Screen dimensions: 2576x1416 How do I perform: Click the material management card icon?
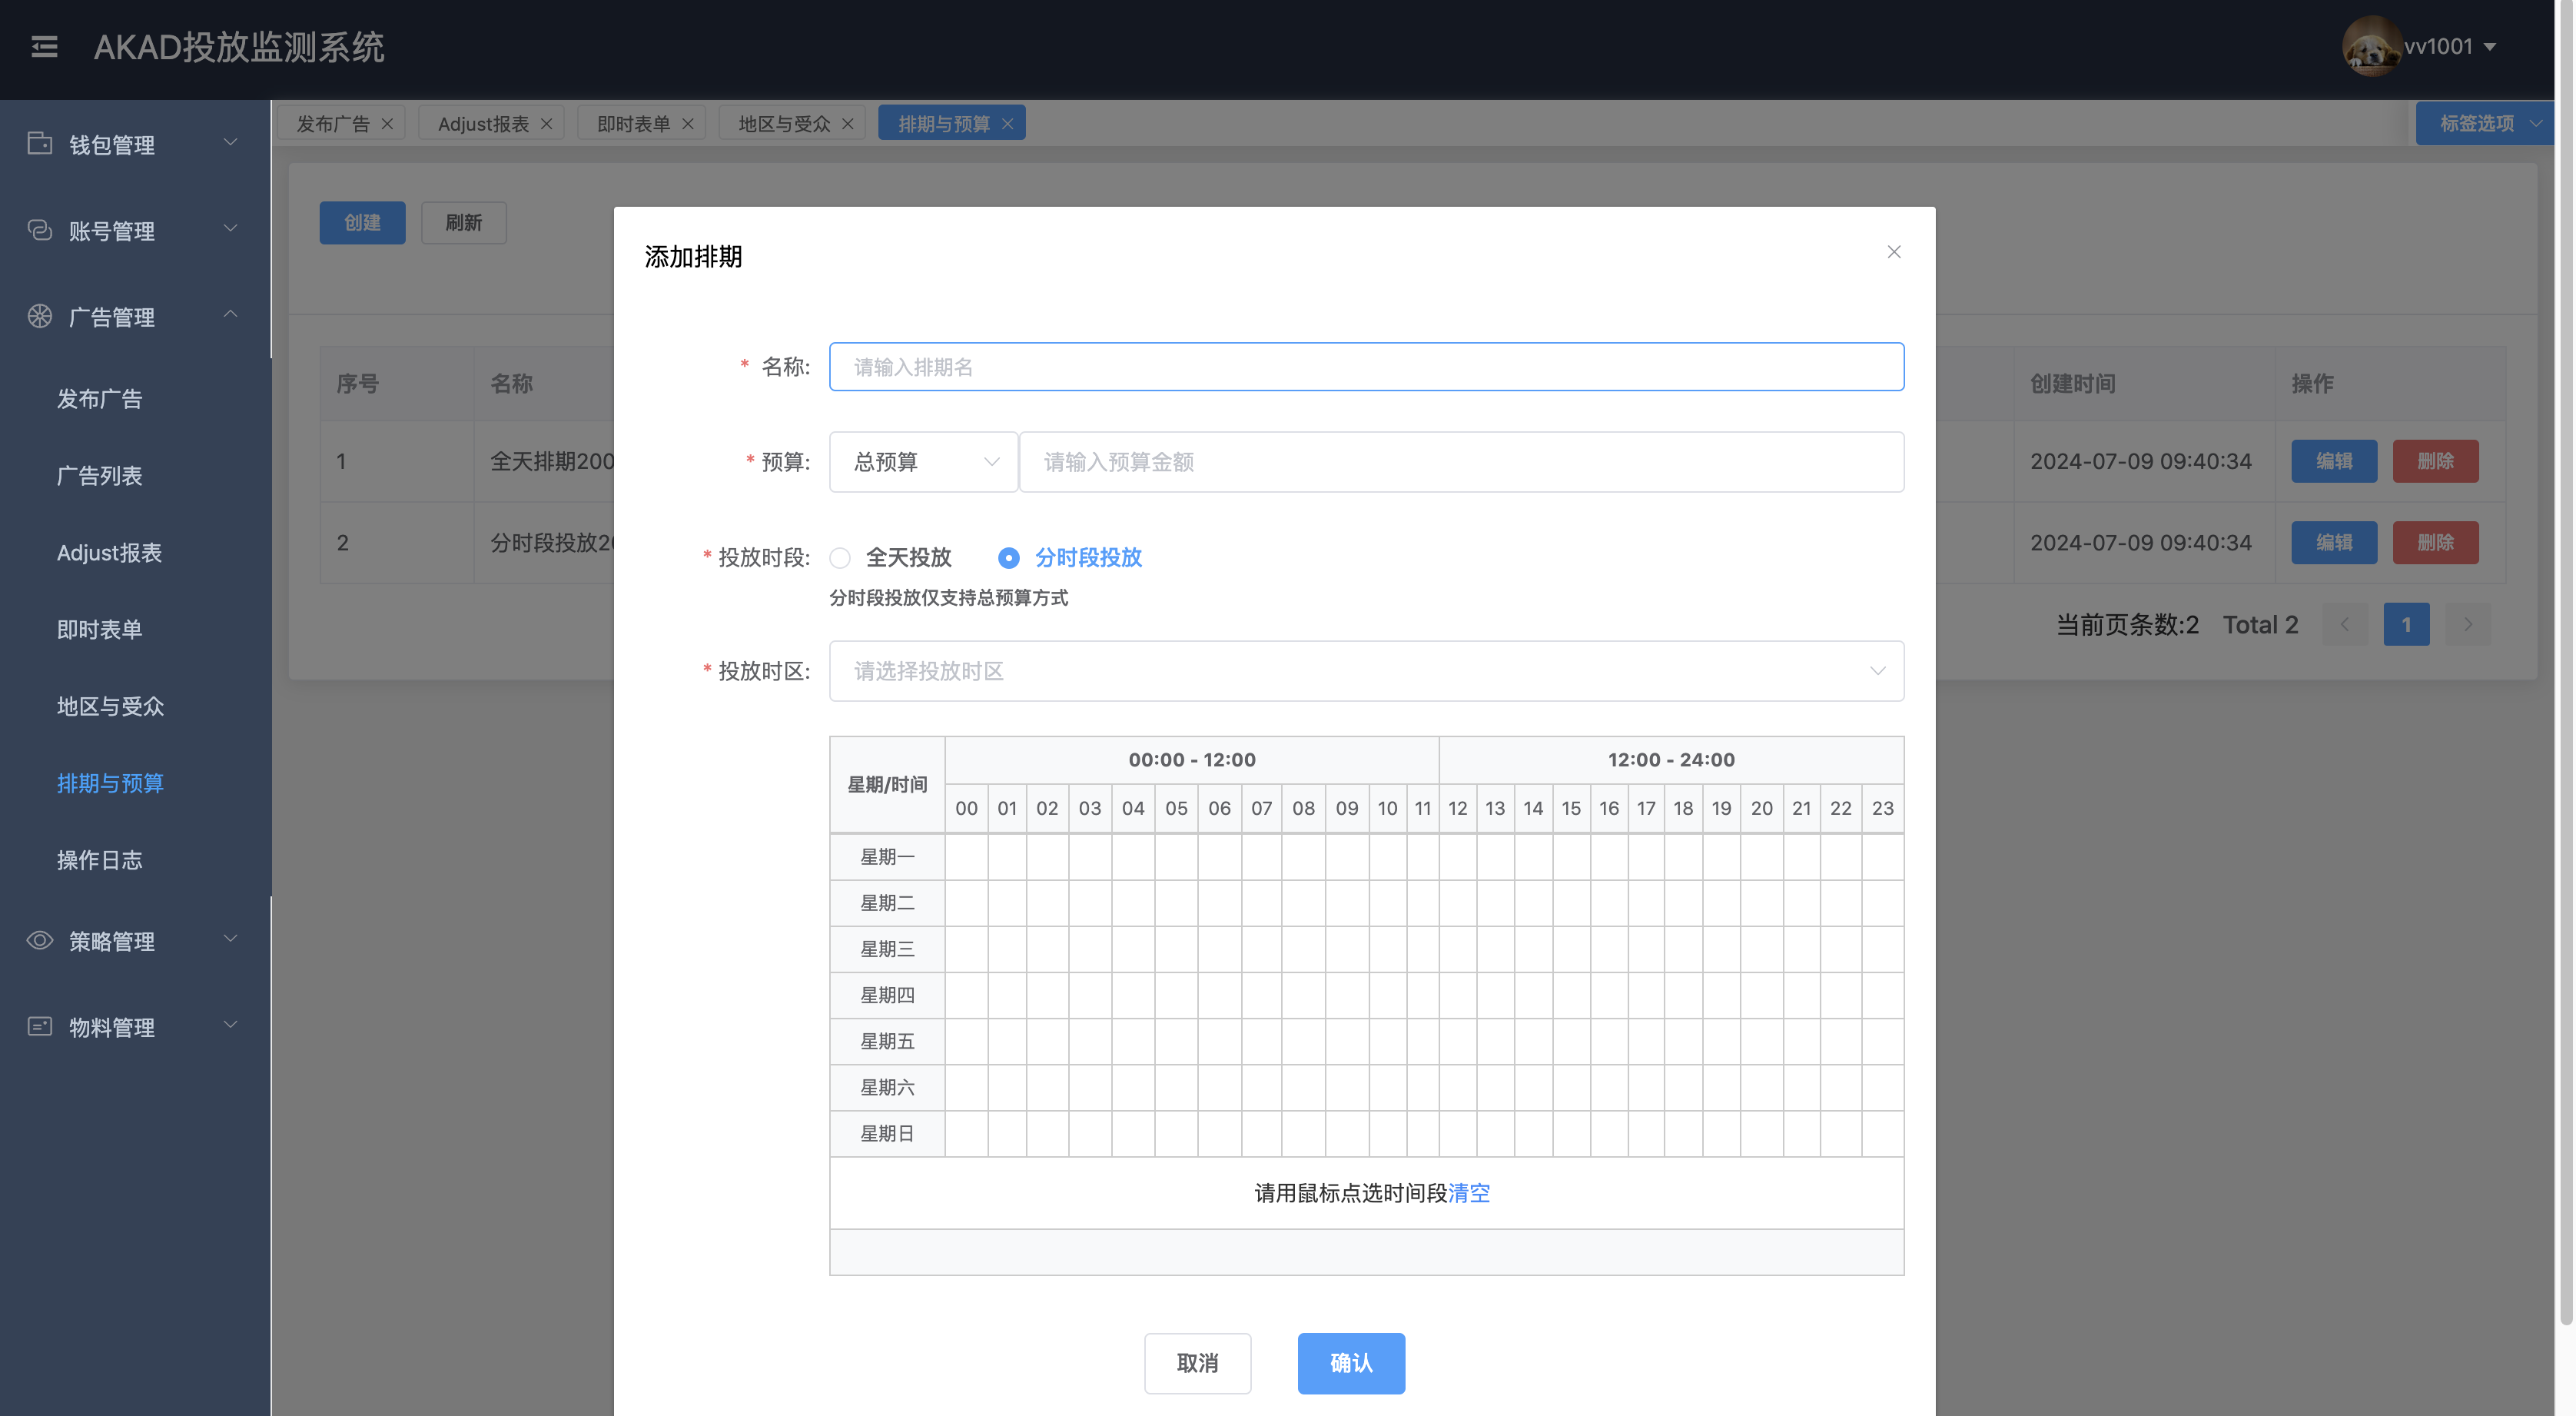[39, 1026]
